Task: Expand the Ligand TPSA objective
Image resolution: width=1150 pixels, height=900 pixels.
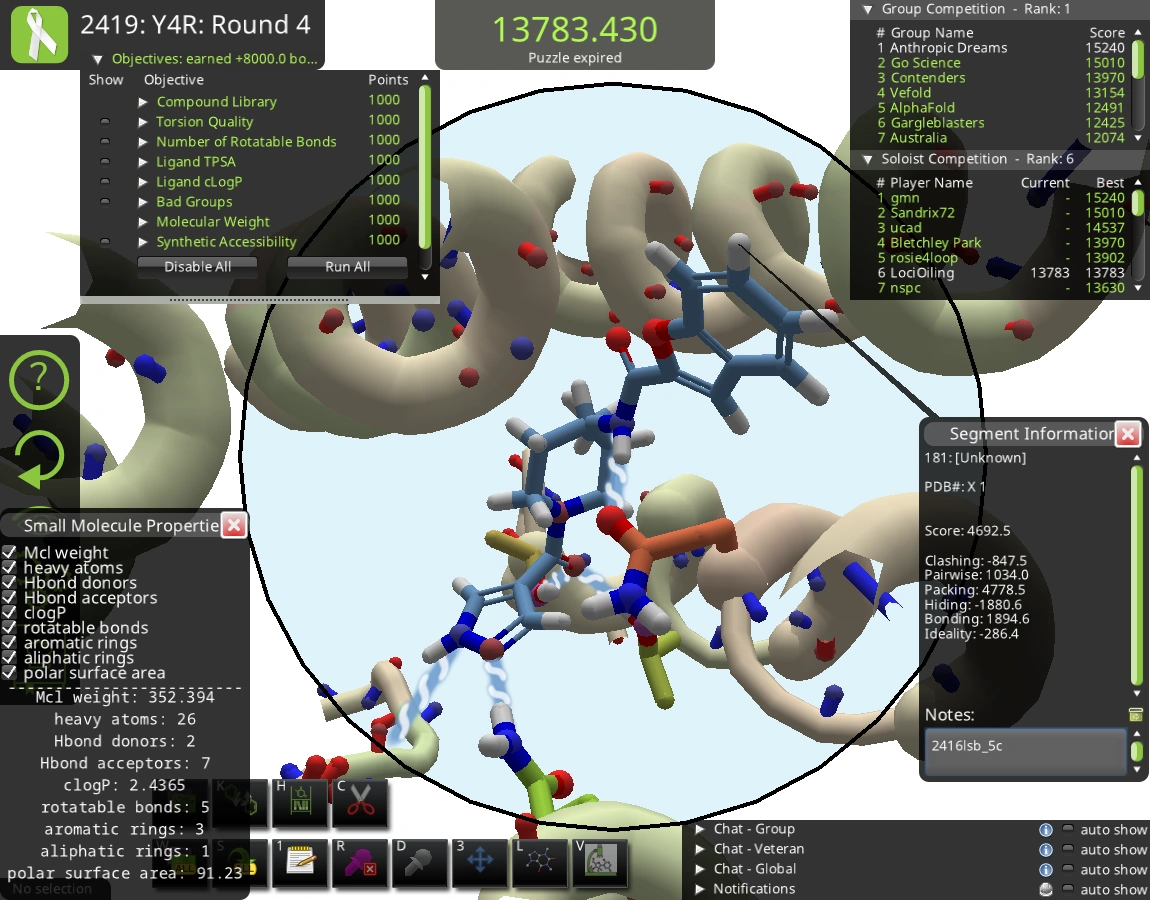Action: [143, 160]
